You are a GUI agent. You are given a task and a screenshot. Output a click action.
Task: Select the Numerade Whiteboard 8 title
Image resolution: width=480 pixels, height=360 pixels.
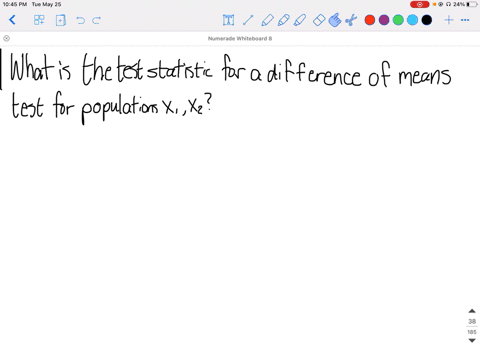pyautogui.click(x=240, y=38)
